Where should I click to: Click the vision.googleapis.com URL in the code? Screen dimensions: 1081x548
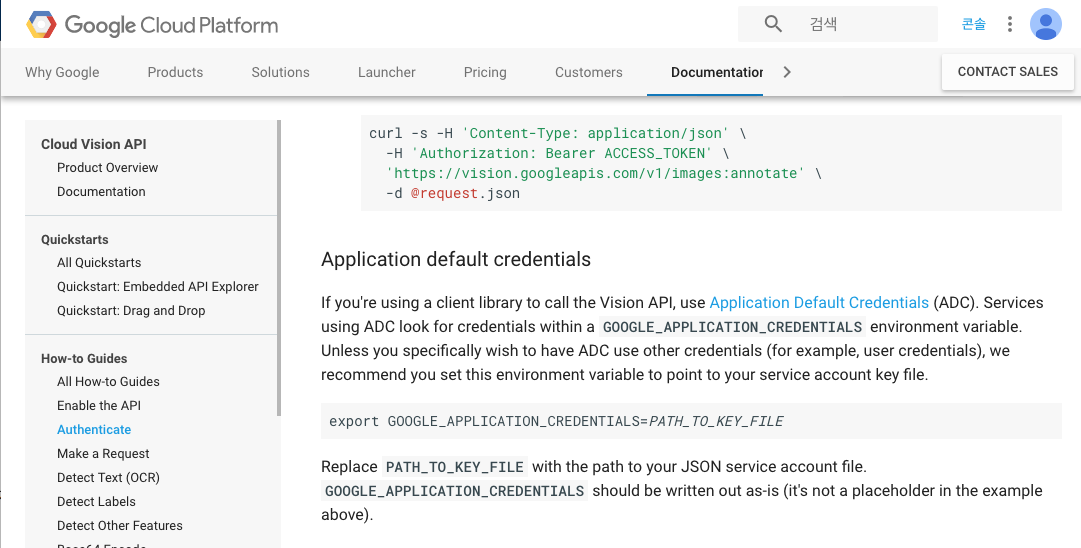pos(595,173)
